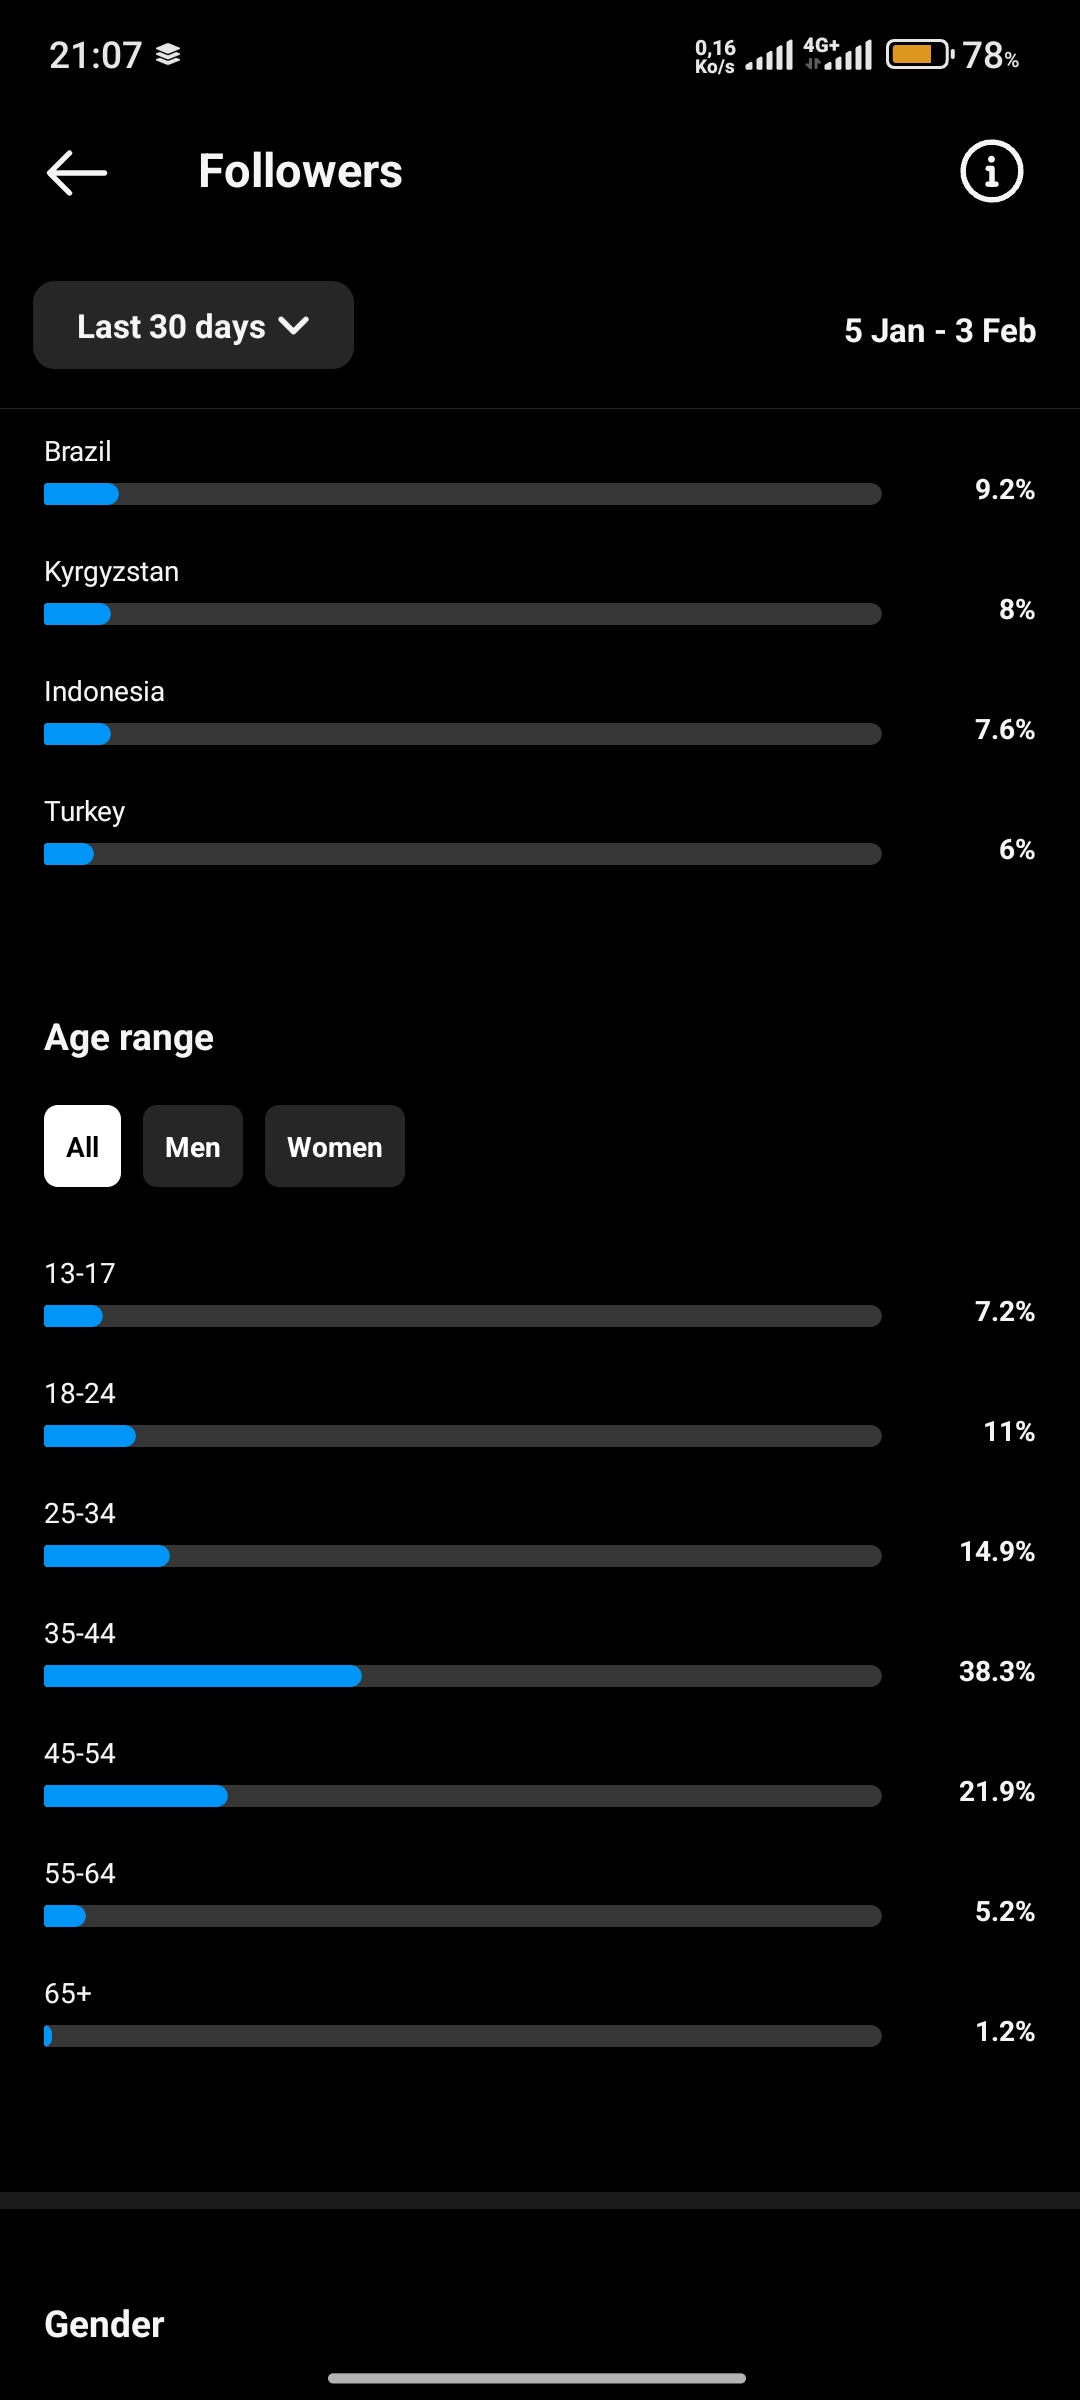Filter age range by Women
The width and height of the screenshot is (1080, 2400).
coord(335,1146)
